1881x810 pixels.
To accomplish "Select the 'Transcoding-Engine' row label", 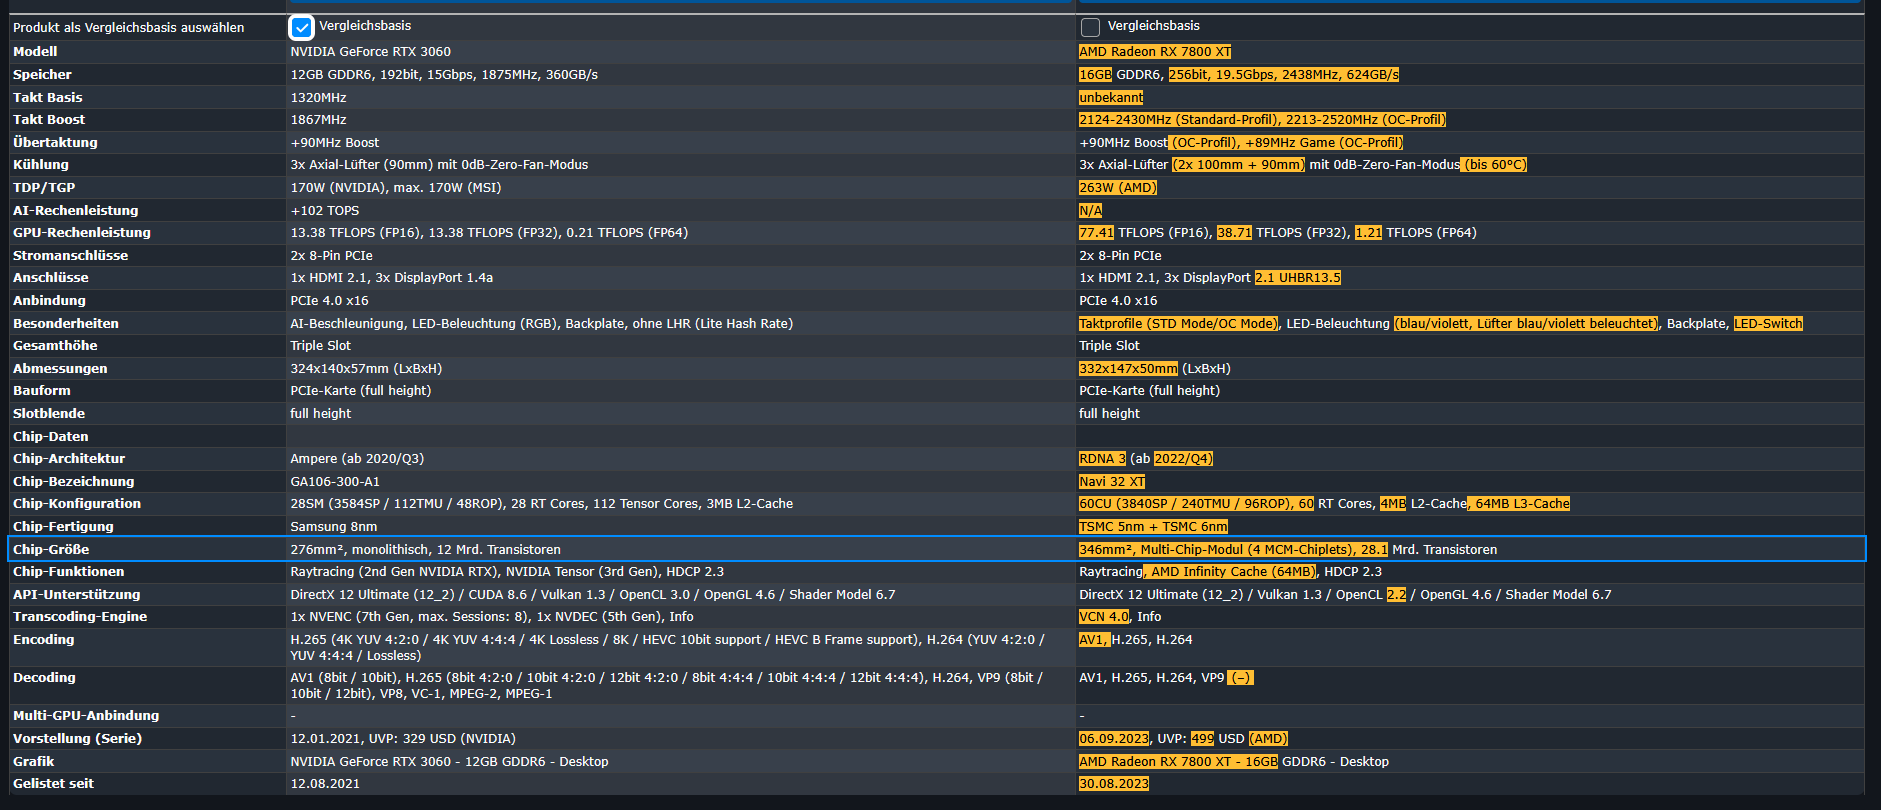I will click(80, 617).
